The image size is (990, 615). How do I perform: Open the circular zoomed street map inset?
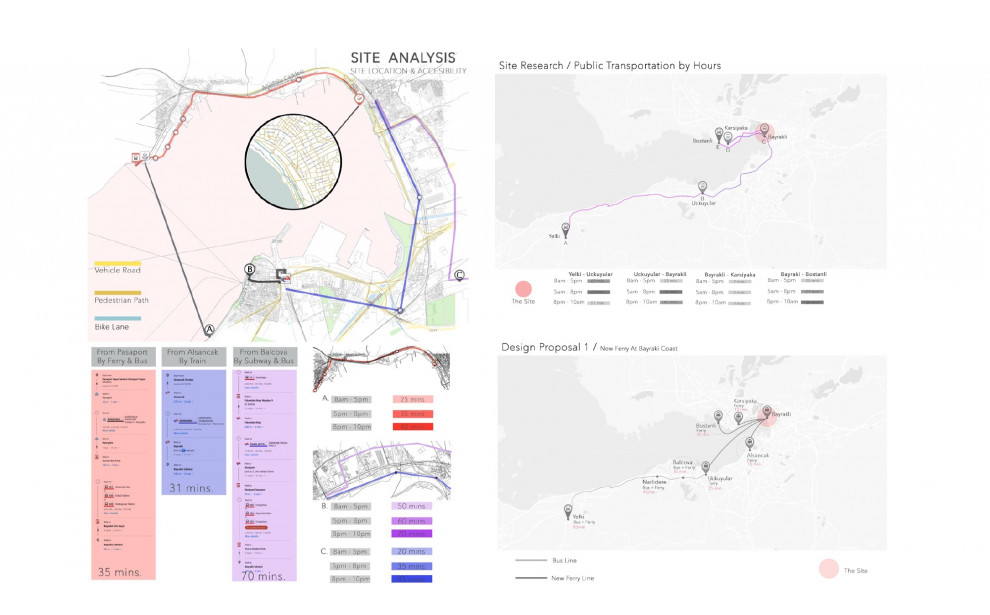tap(293, 162)
